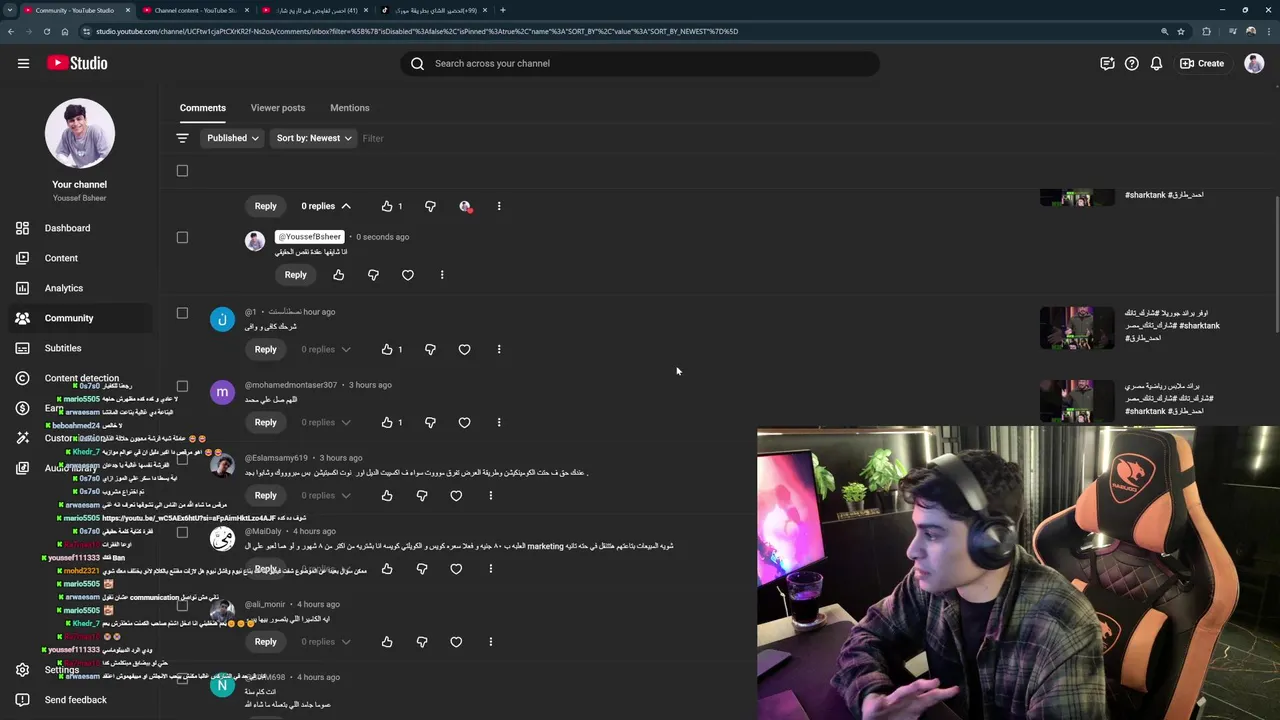This screenshot has height=720, width=1280.
Task: Expand replies for one-hour-old comment
Action: tap(326, 349)
